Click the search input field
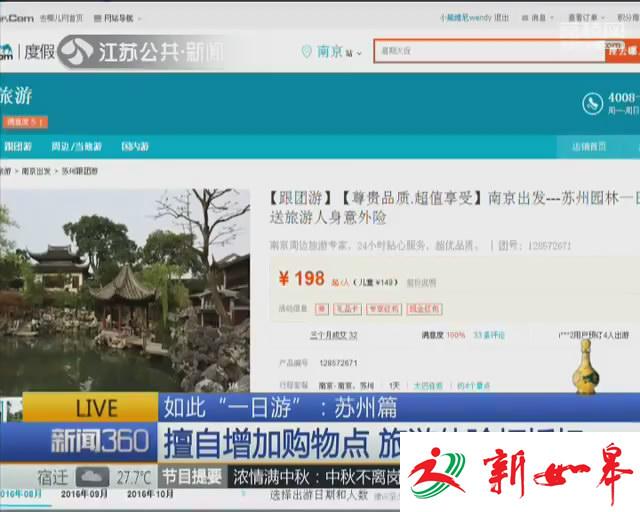Viewport: 640px width, 512px height. tap(488, 51)
